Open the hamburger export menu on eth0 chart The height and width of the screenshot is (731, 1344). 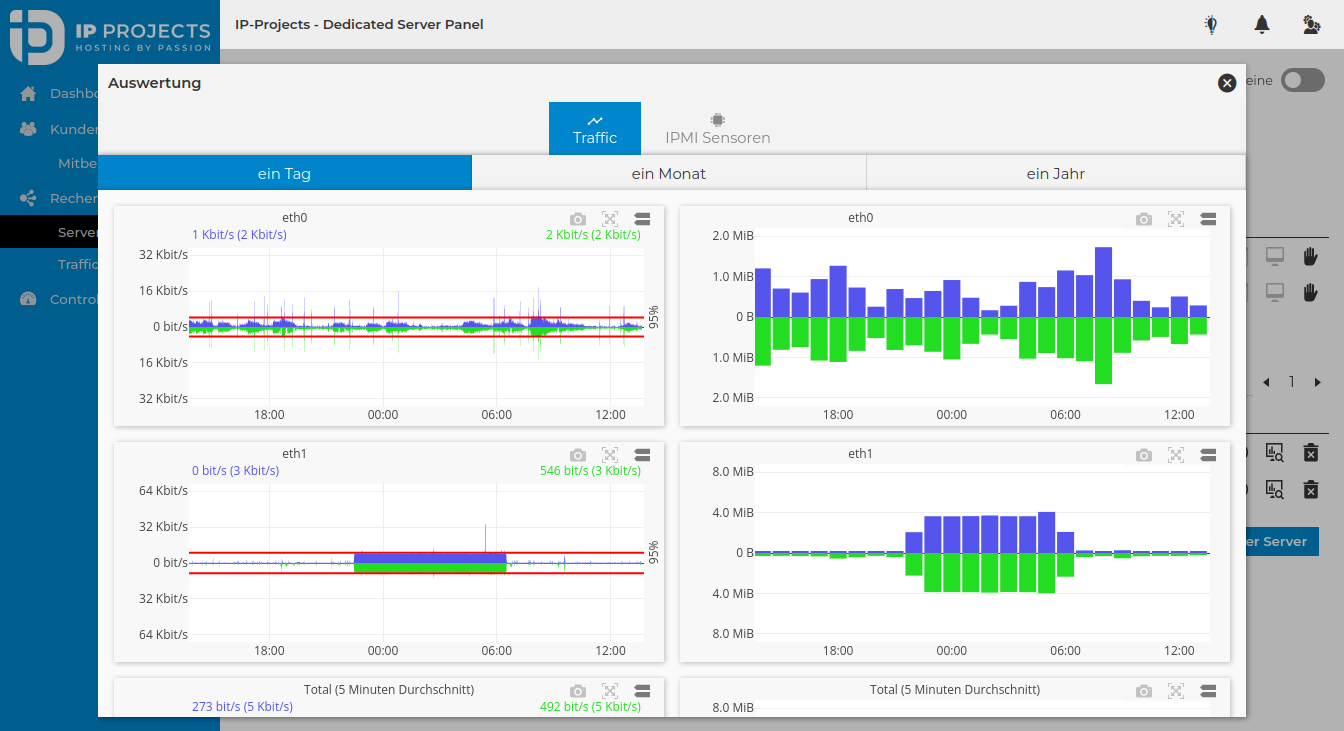642,218
